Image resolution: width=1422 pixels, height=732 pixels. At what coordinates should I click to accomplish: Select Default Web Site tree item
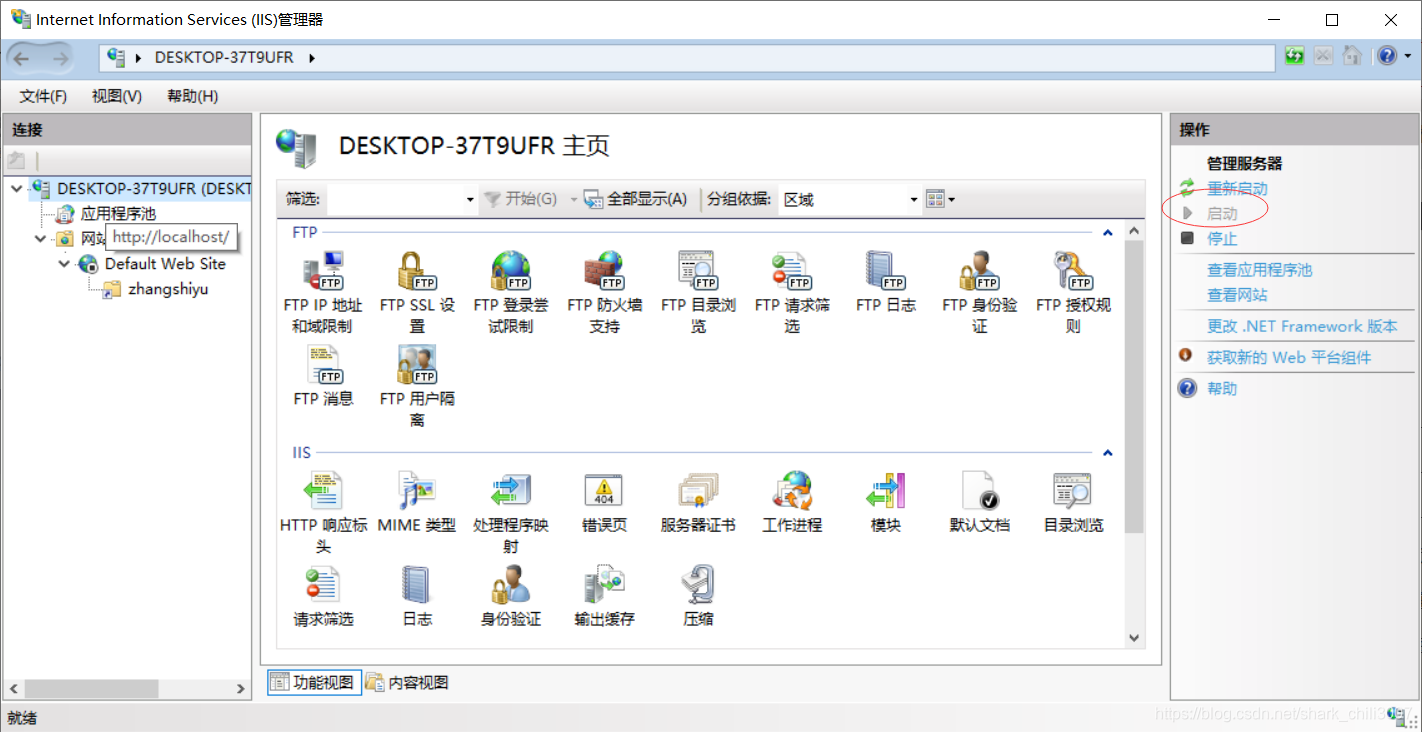(x=165, y=264)
